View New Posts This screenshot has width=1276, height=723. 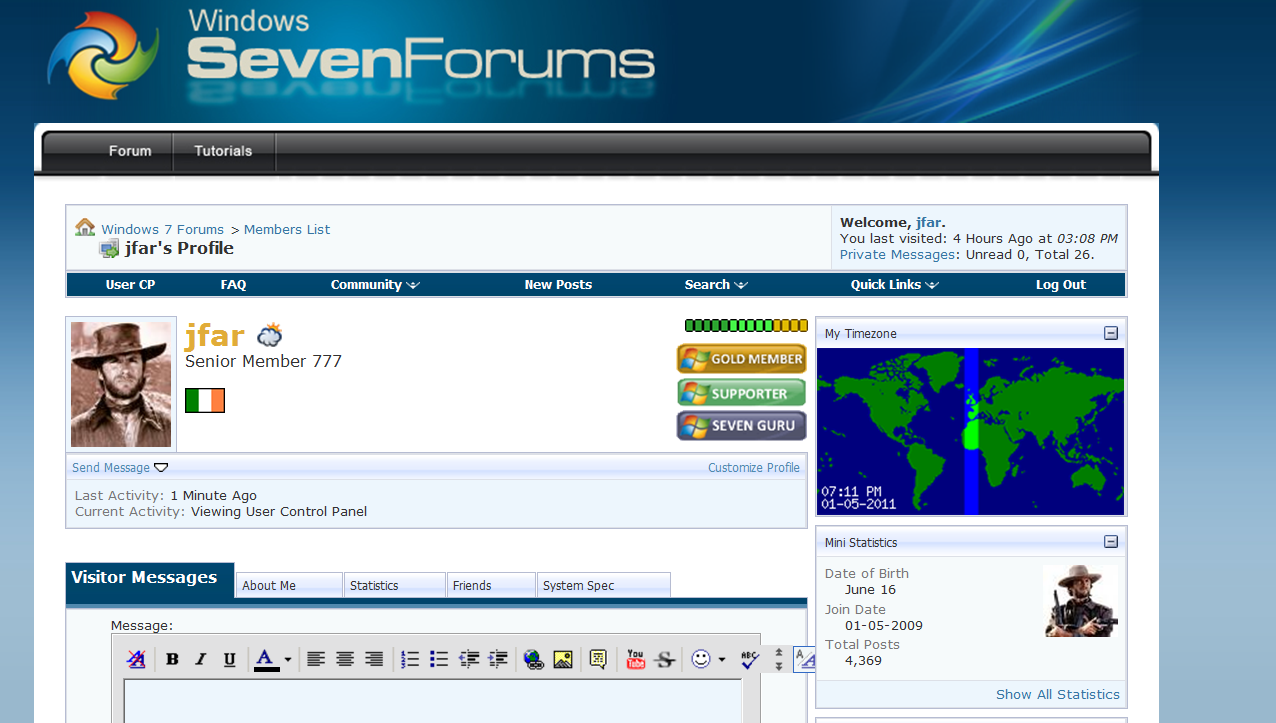point(558,285)
